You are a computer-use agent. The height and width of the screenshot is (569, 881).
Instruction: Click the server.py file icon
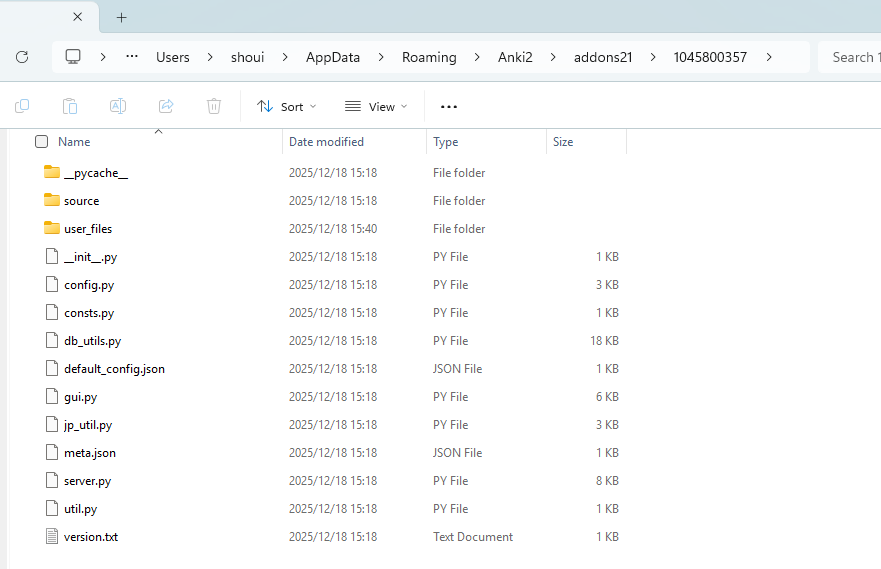(52, 481)
